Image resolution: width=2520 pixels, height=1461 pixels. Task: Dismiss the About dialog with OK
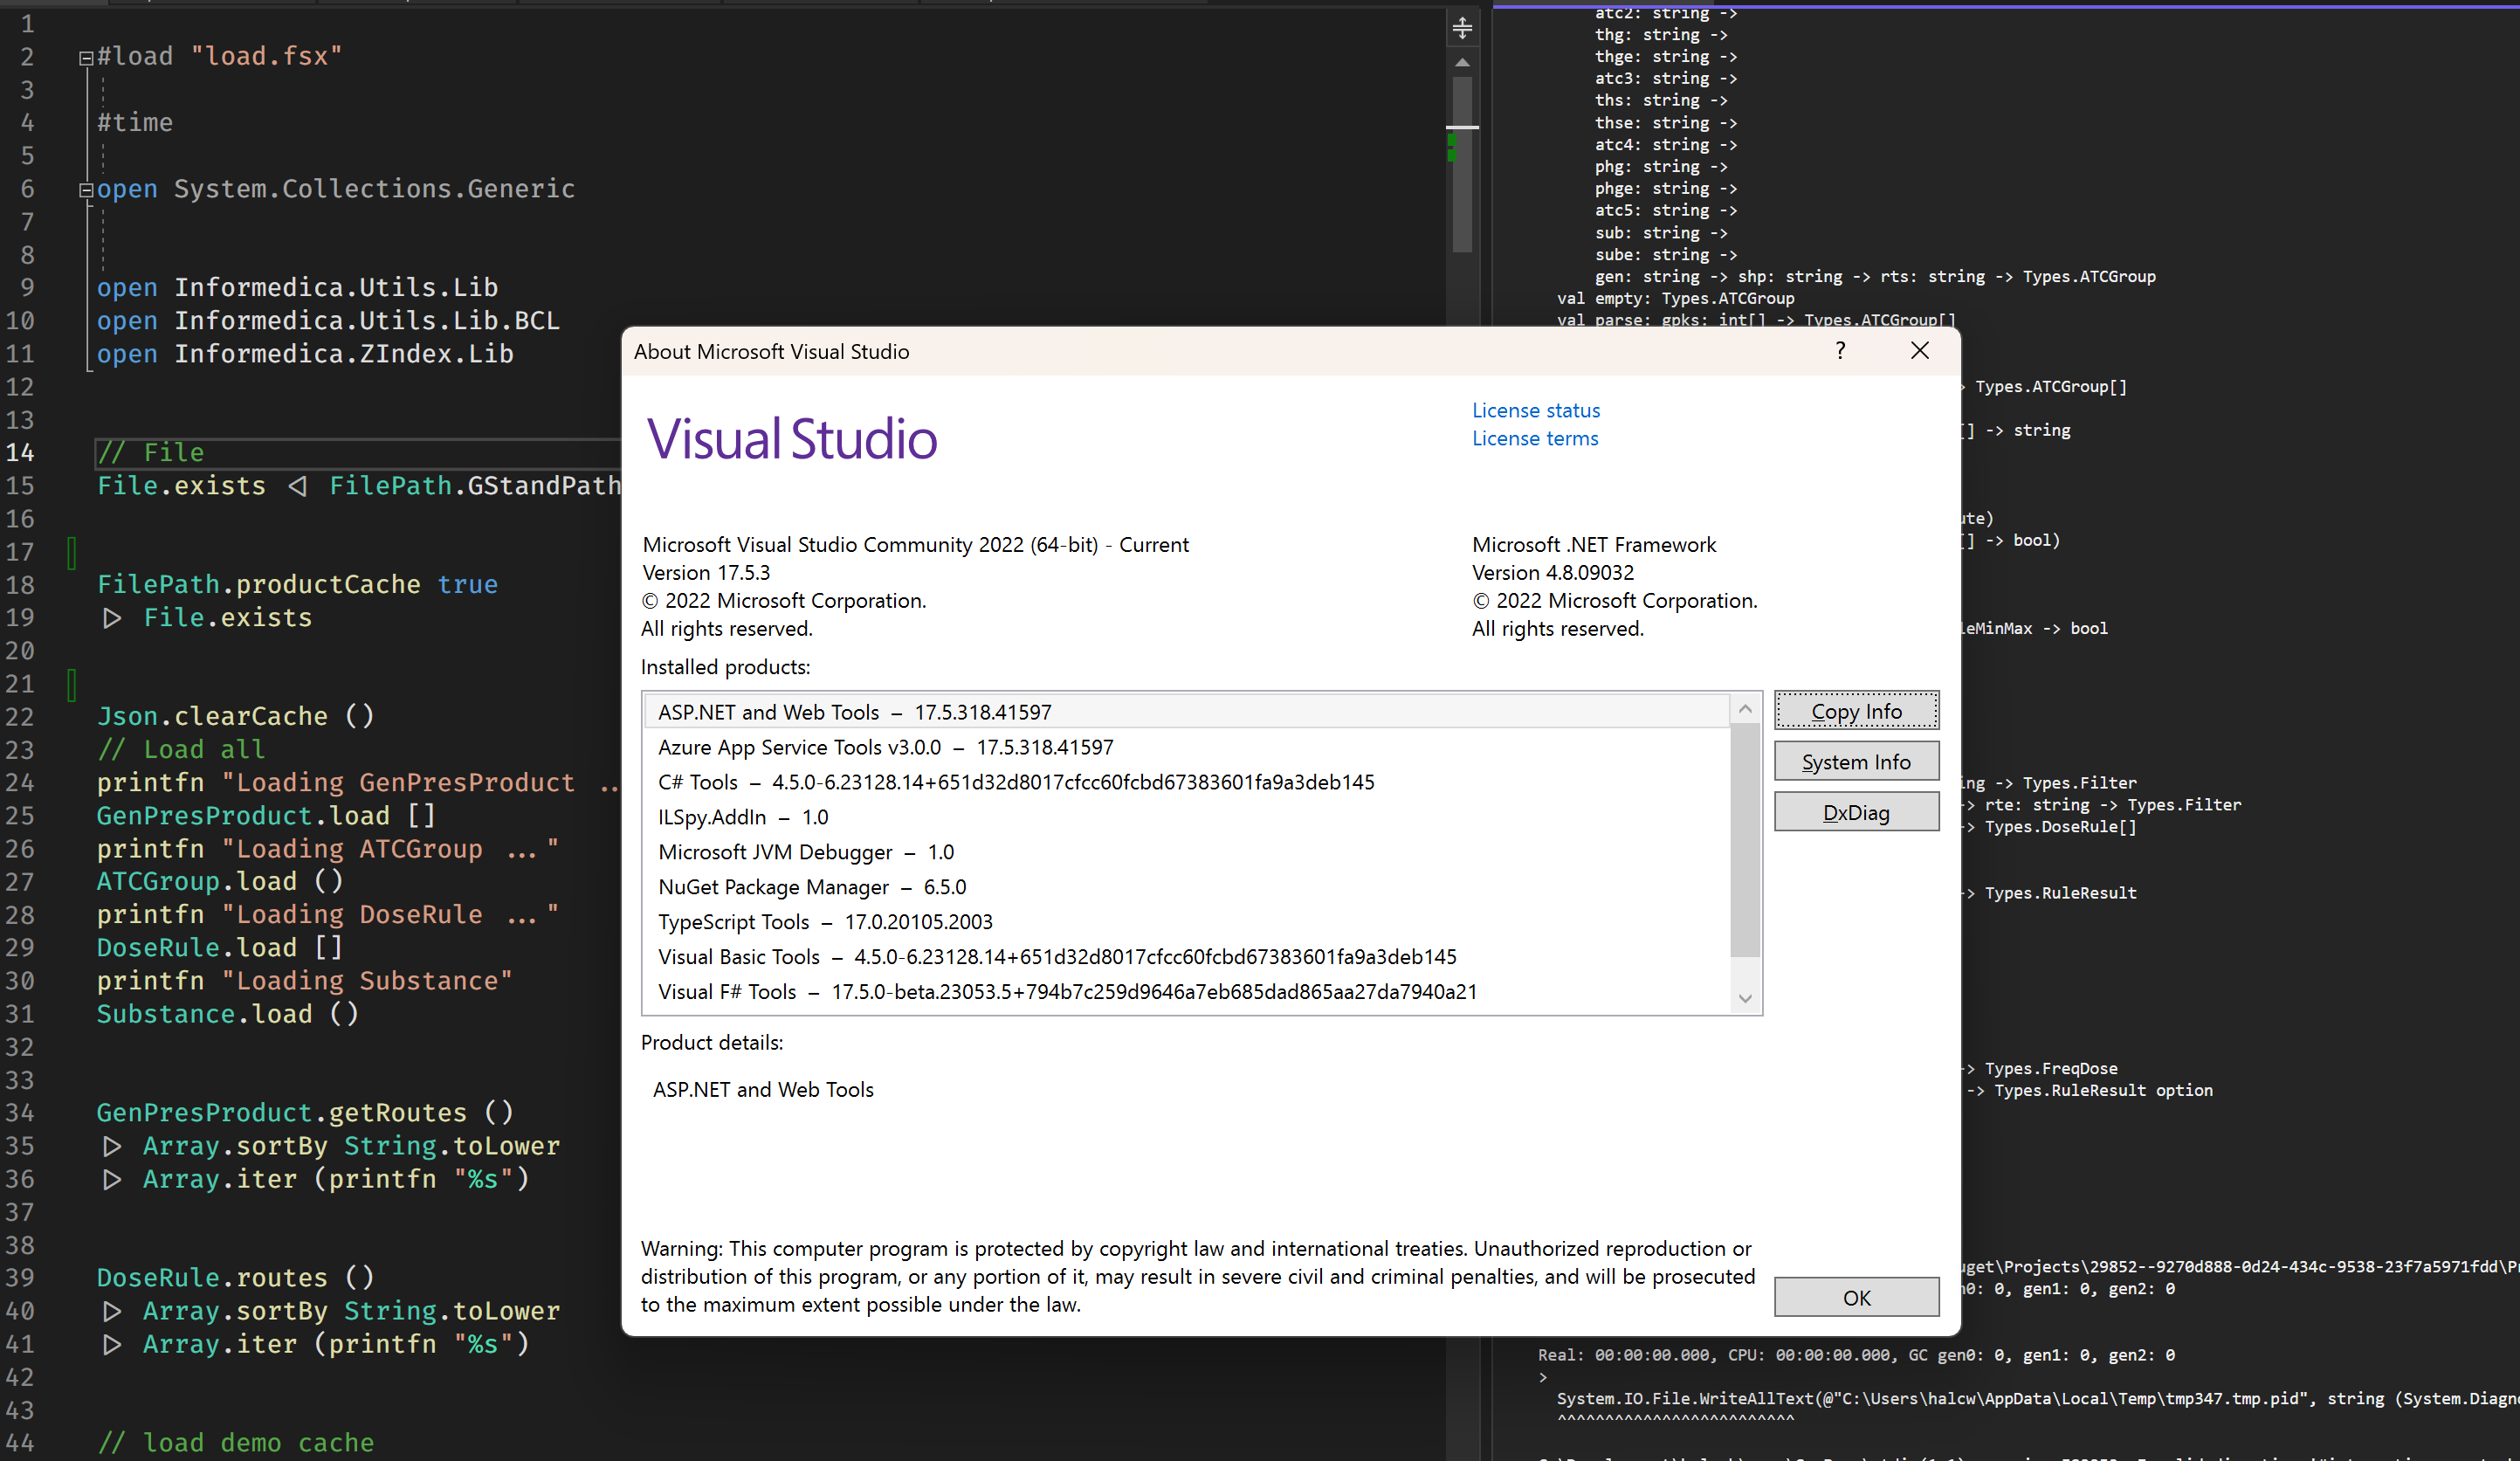click(1856, 1296)
